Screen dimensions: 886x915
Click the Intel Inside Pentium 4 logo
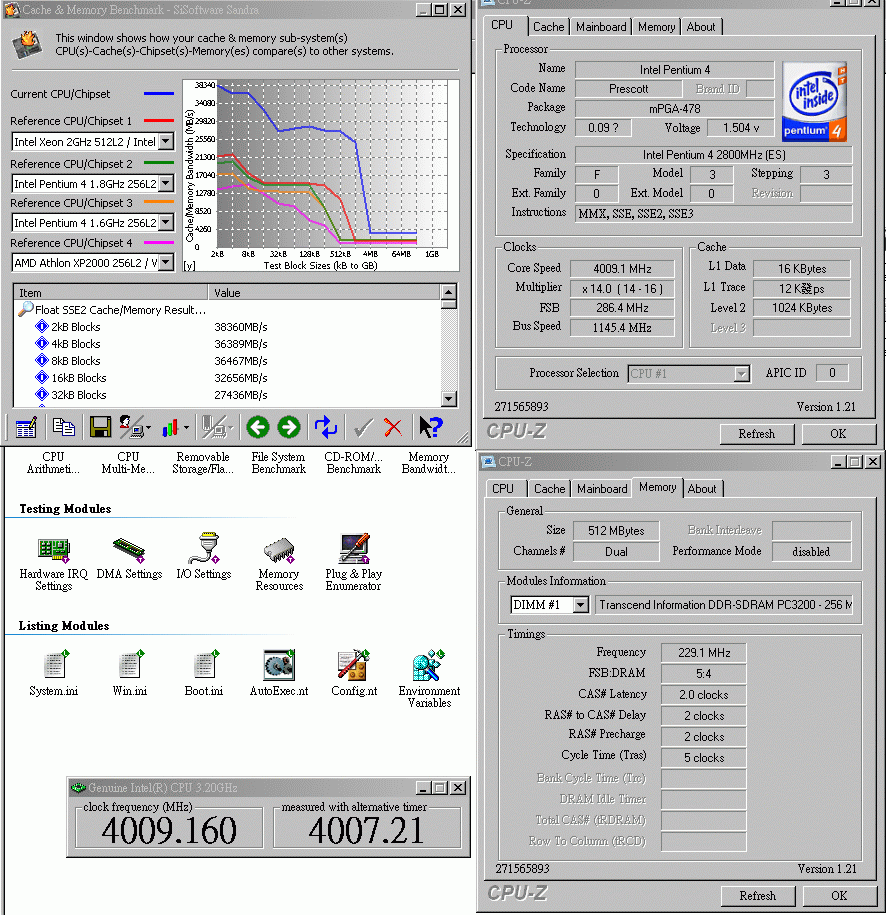[x=815, y=102]
